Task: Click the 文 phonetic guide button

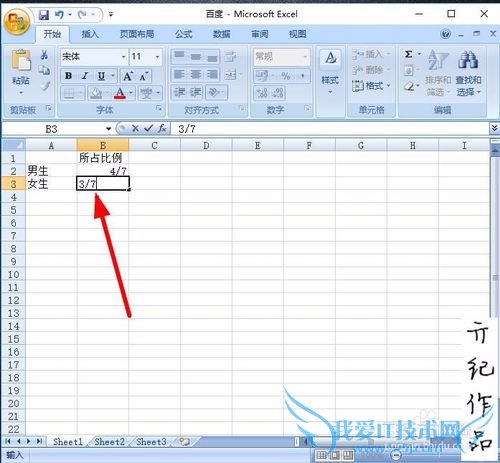Action: [x=146, y=93]
